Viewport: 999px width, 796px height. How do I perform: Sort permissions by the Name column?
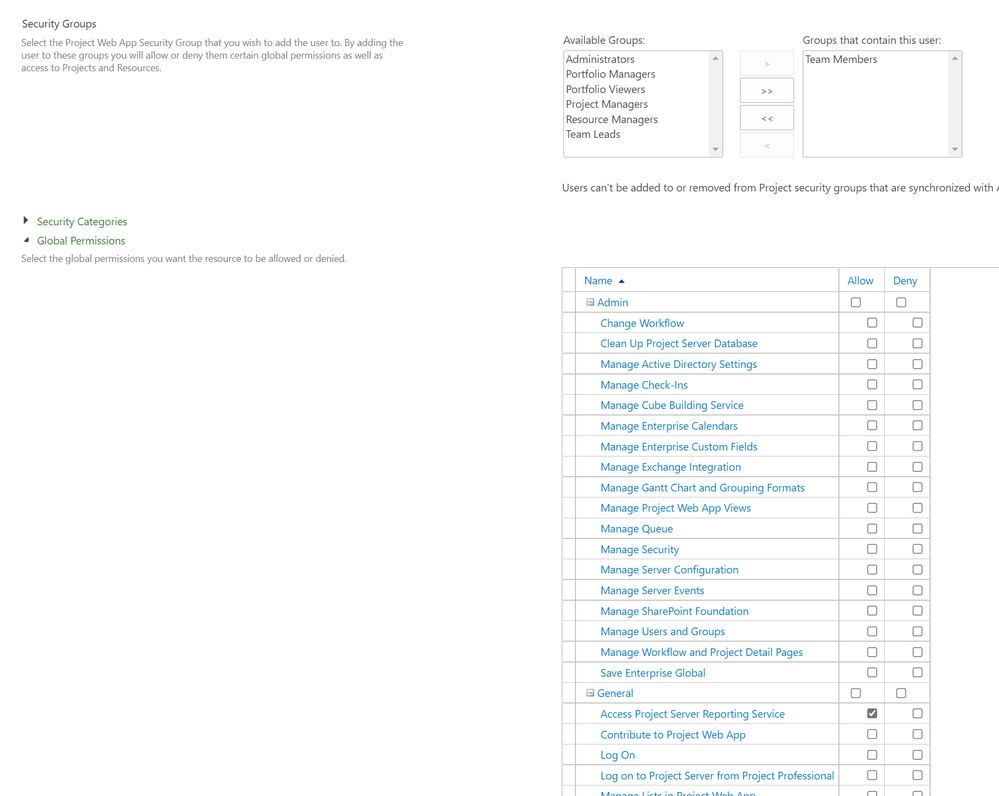click(598, 280)
